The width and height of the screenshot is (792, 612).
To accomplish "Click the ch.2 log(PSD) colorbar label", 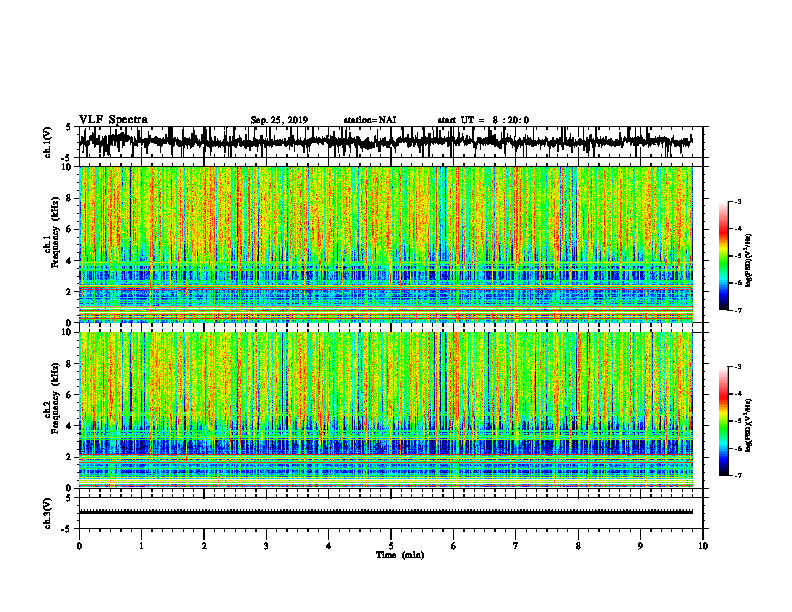I will coord(749,425).
